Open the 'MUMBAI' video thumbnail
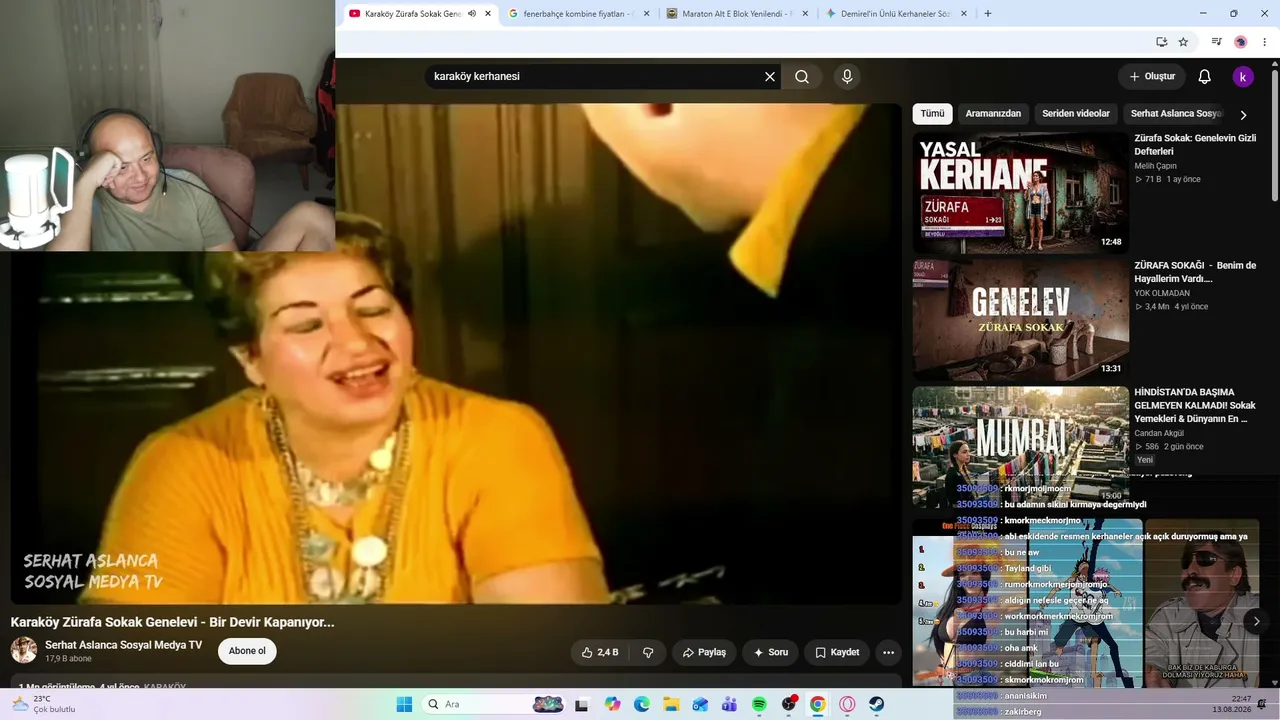Screen dimensions: 1280x720 pyautogui.click(x=1020, y=446)
